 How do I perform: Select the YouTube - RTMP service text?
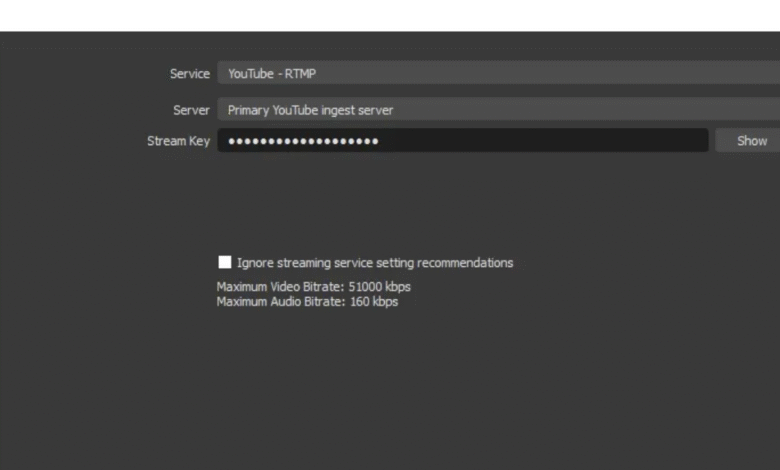click(272, 73)
